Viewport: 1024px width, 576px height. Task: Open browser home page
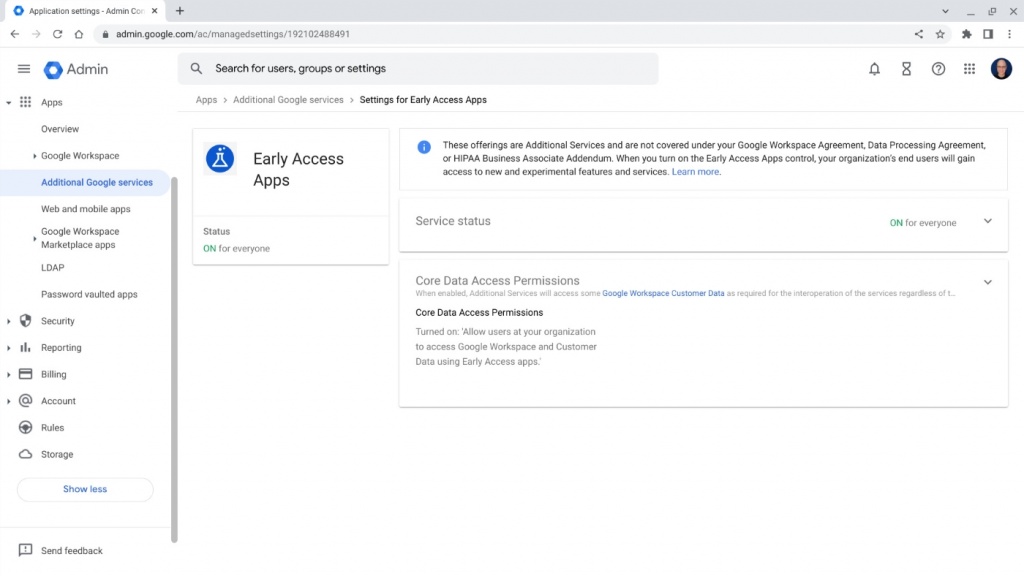78,34
